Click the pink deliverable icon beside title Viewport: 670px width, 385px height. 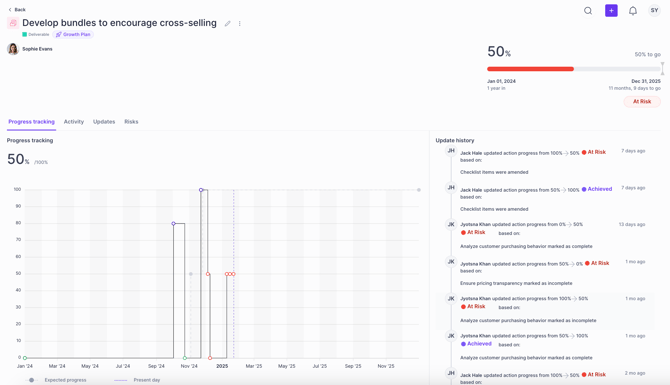tap(13, 23)
